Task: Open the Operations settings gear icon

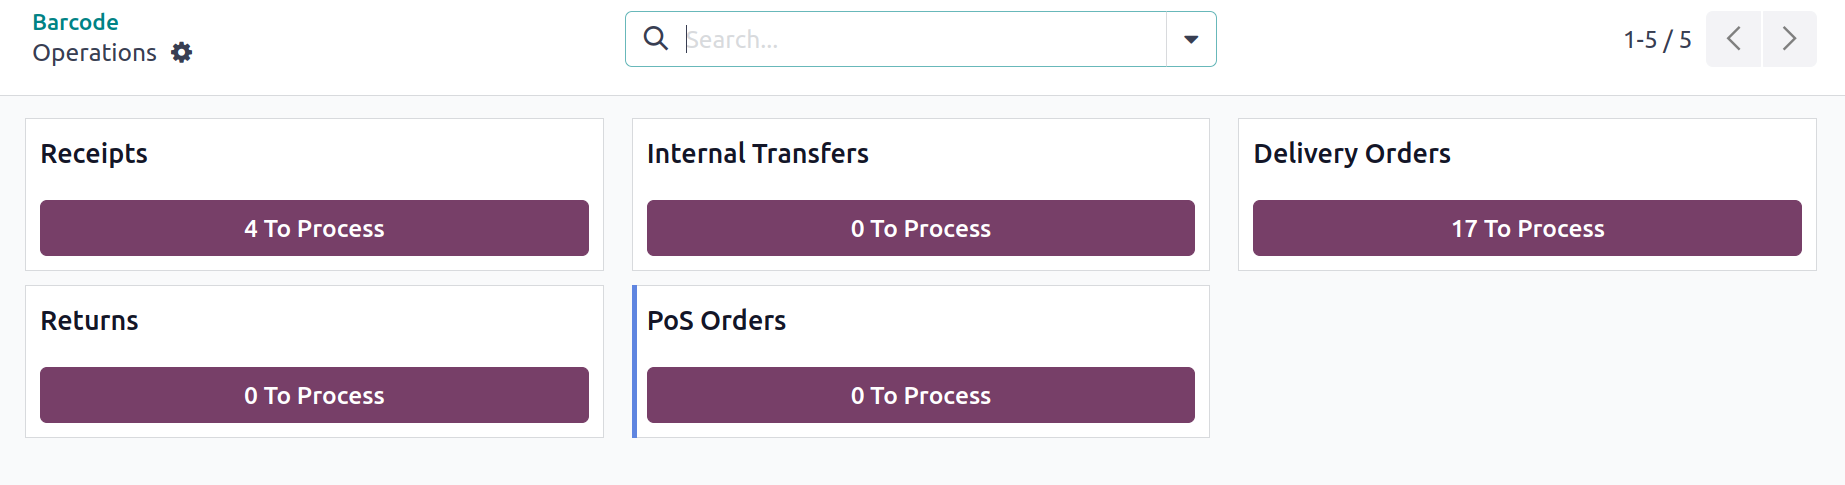Action: click(x=181, y=52)
